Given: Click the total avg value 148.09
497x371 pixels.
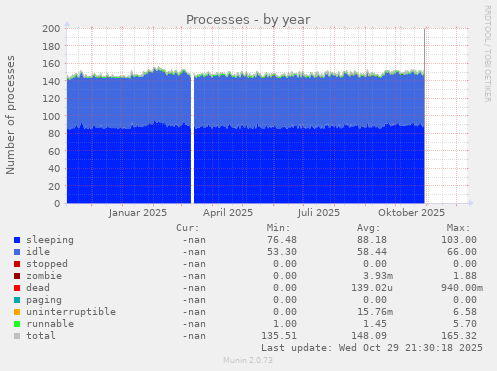Looking at the screenshot, I should pos(369,336).
